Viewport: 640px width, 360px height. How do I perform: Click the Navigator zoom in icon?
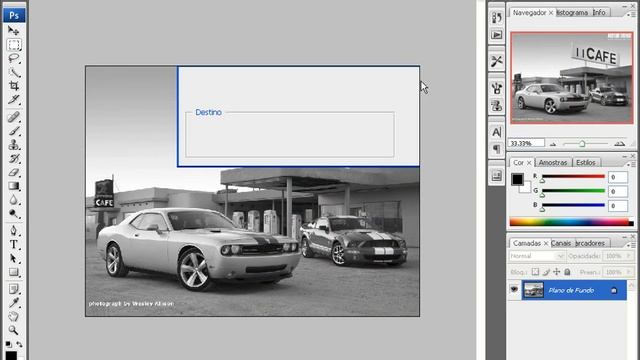(x=620, y=143)
